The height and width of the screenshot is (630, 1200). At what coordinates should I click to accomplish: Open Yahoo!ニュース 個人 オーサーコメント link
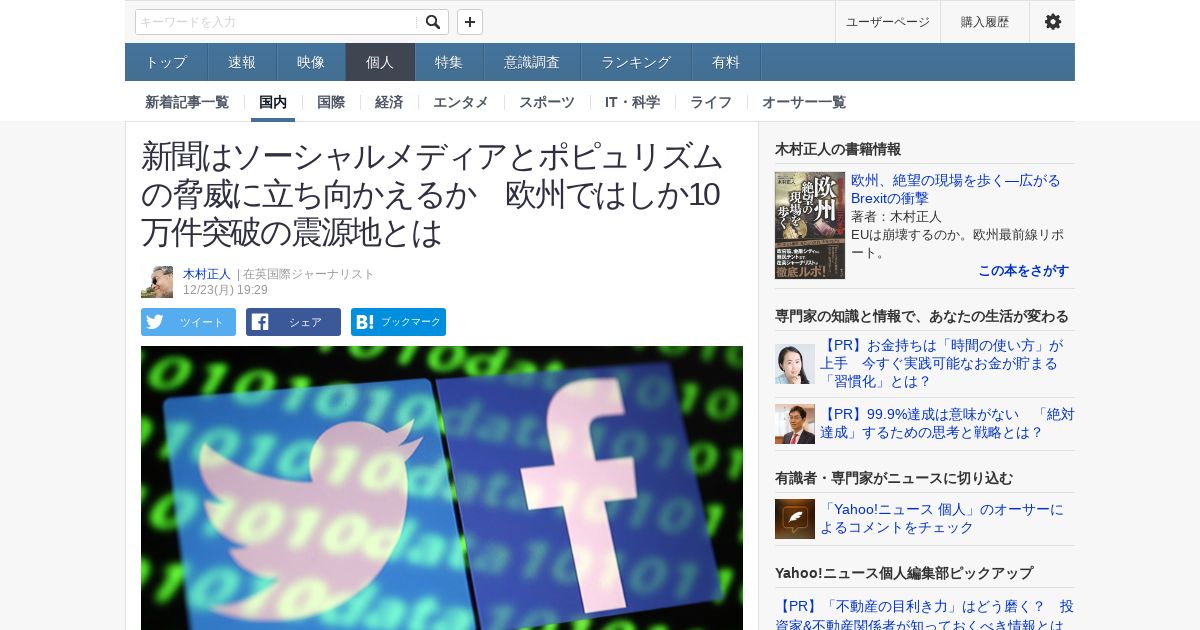click(x=942, y=518)
